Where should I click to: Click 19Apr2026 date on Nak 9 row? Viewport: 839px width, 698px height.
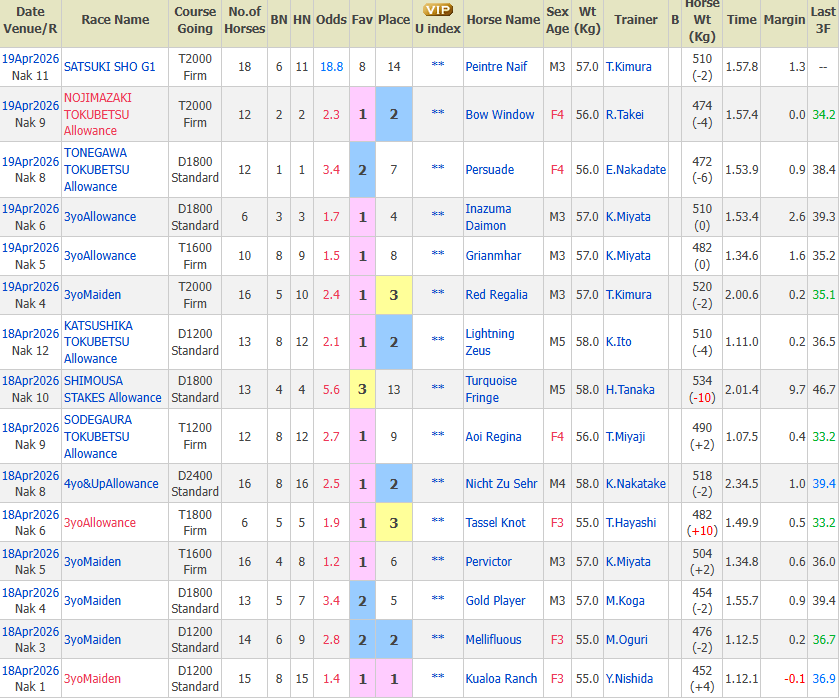tap(30, 106)
